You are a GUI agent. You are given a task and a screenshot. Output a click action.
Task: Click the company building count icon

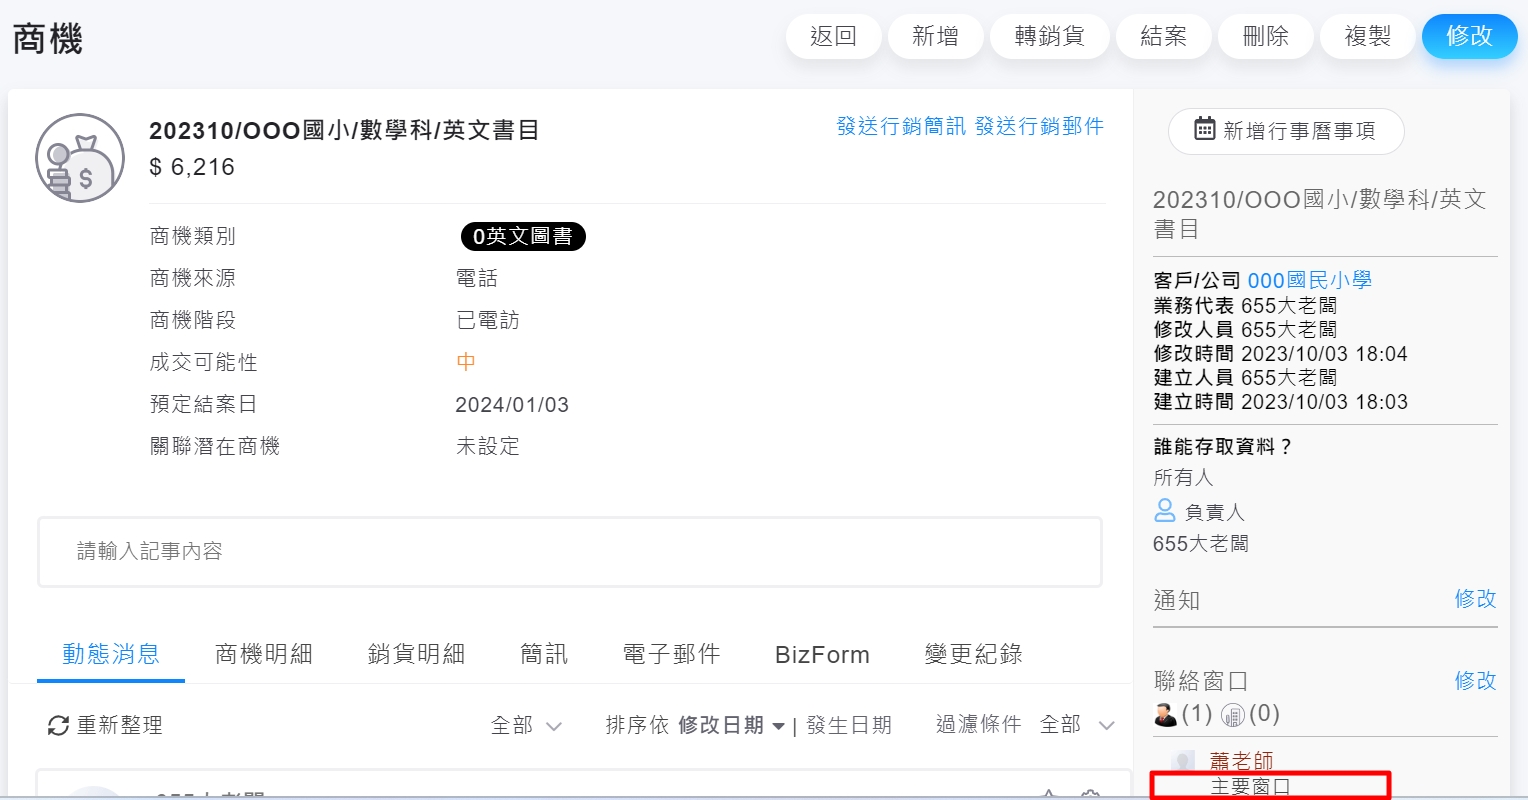[1233, 714]
